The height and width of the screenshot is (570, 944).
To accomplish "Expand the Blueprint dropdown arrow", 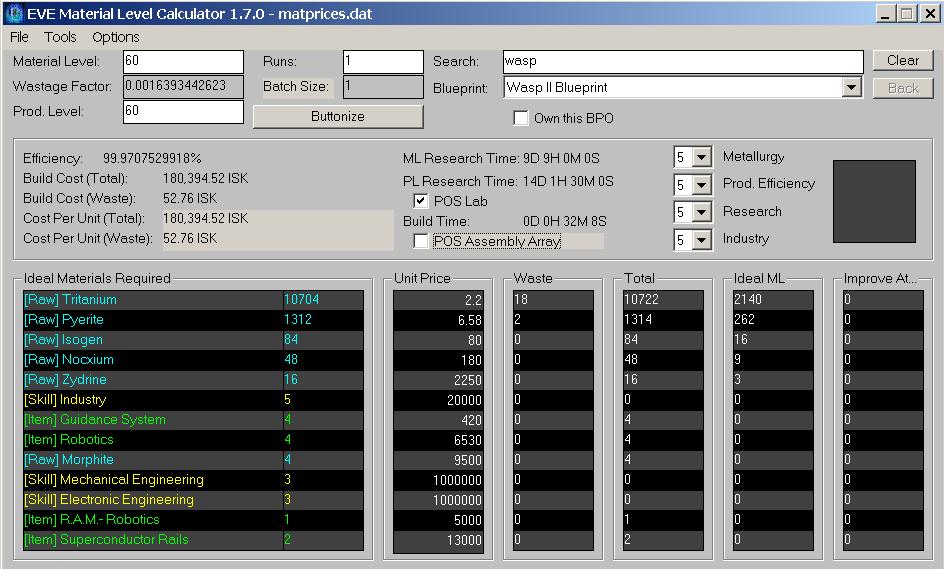I will 851,88.
